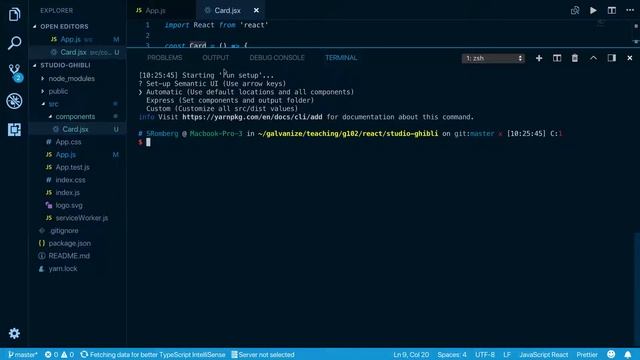Kill terminal with trash icon
The height and width of the screenshot is (360, 640).
pyautogui.click(x=575, y=58)
